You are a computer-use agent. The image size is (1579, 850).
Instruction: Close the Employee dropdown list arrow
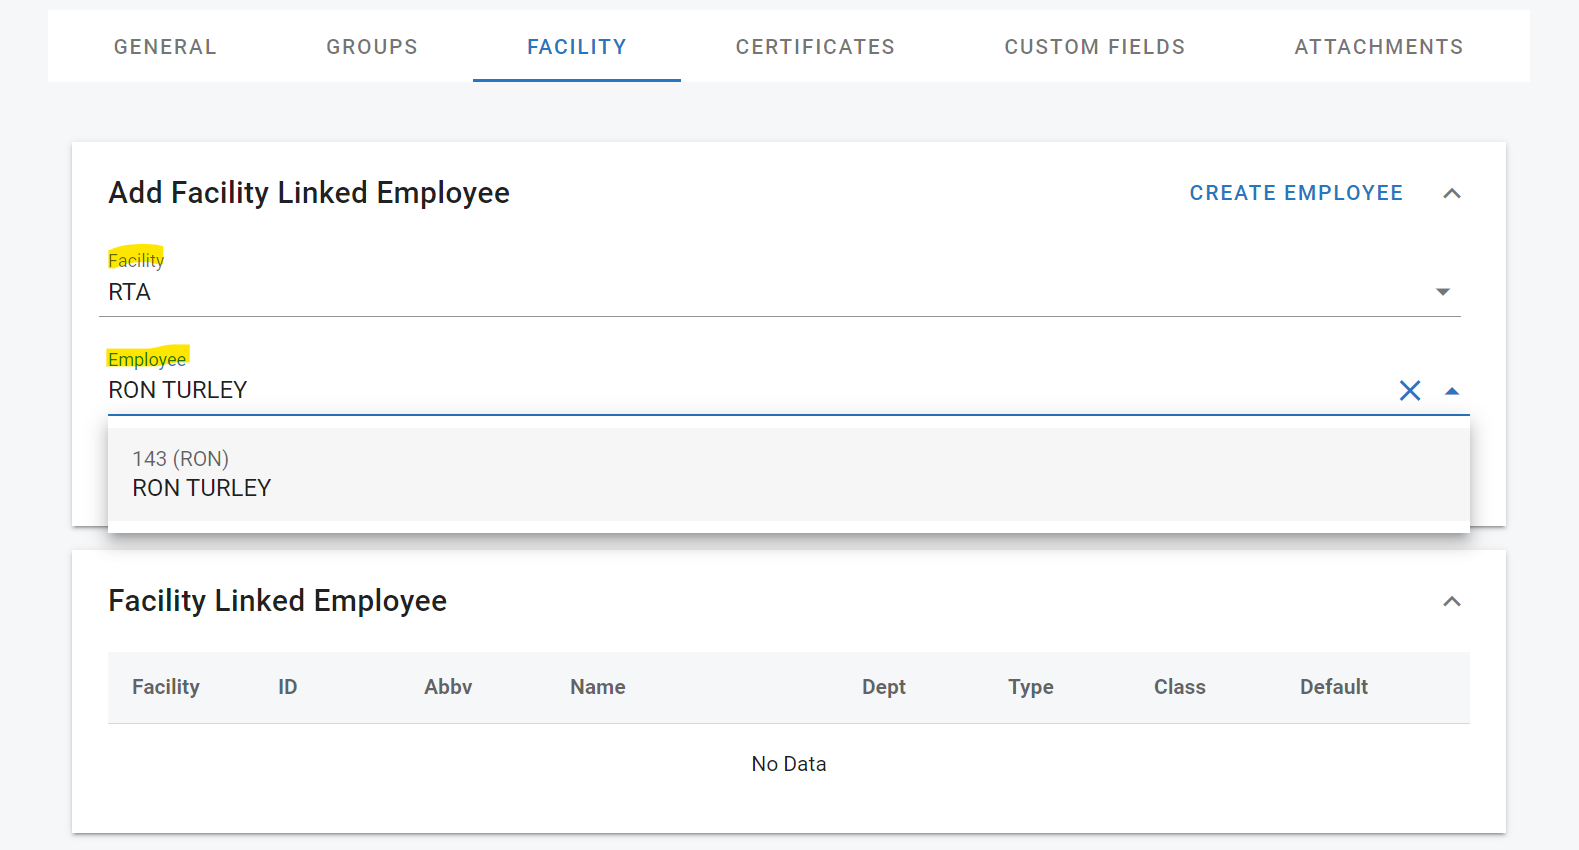coord(1452,391)
